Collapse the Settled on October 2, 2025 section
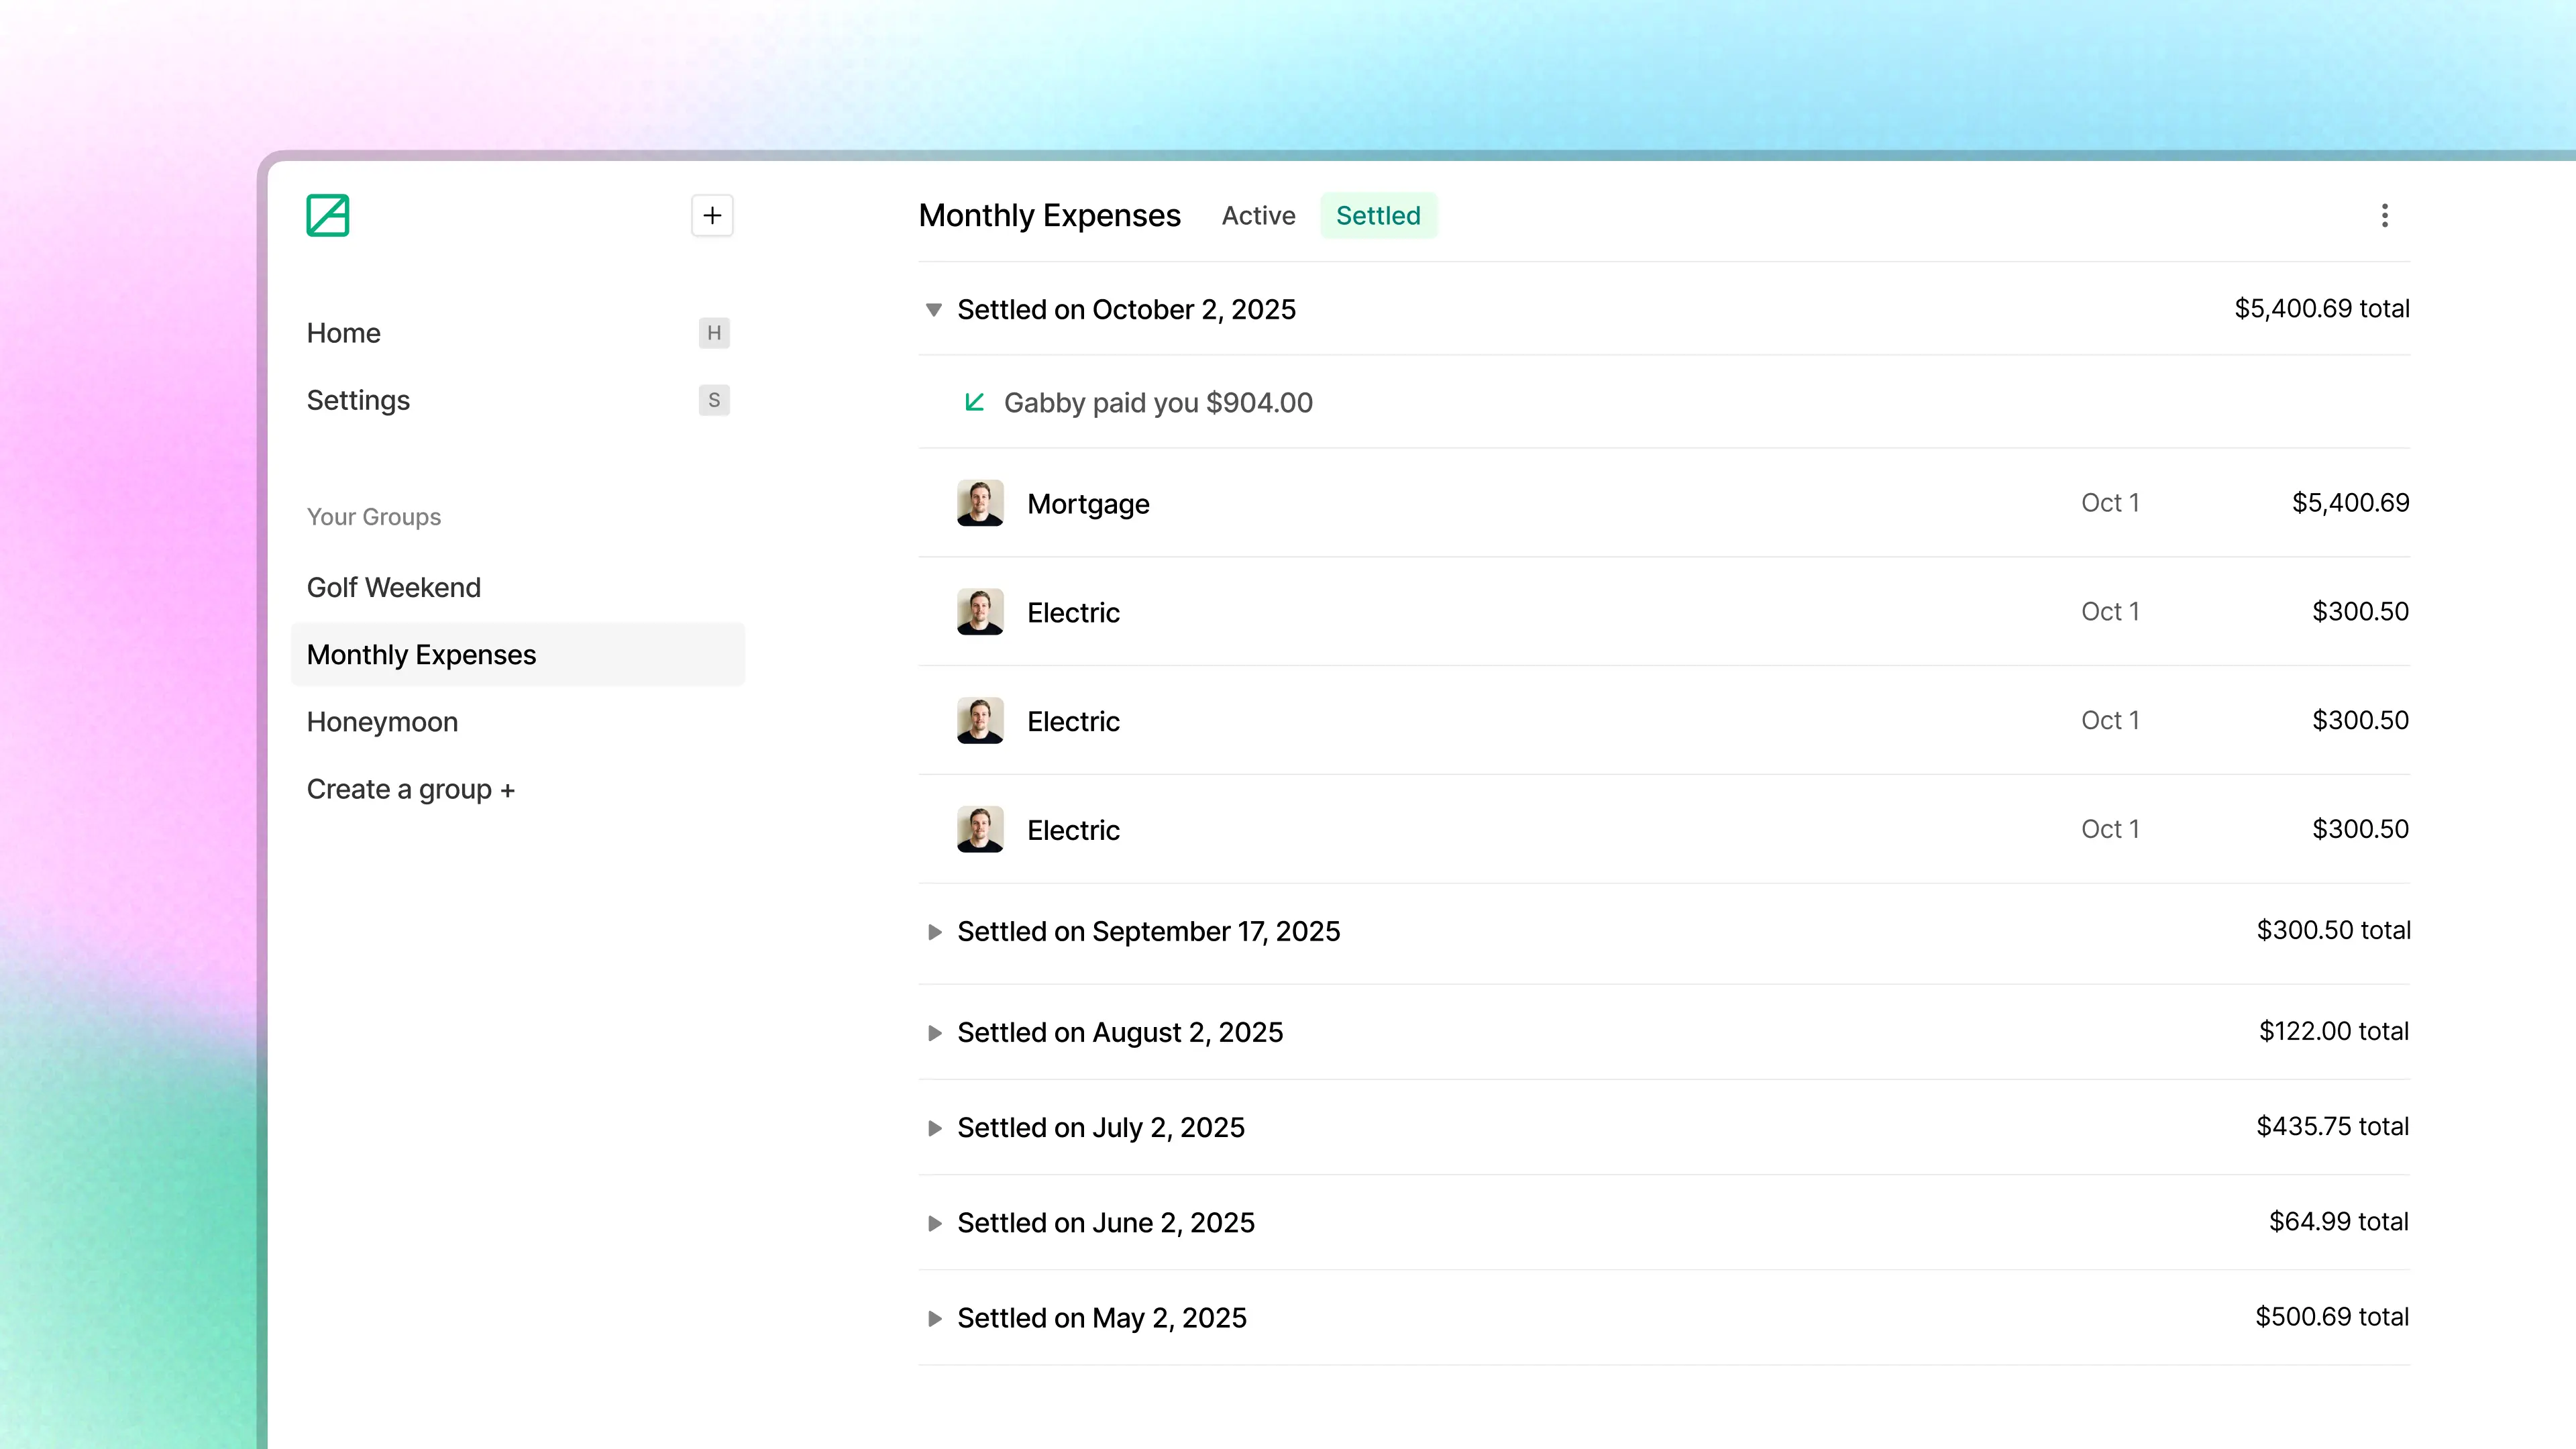Viewport: 2576px width, 1449px height. [933, 309]
